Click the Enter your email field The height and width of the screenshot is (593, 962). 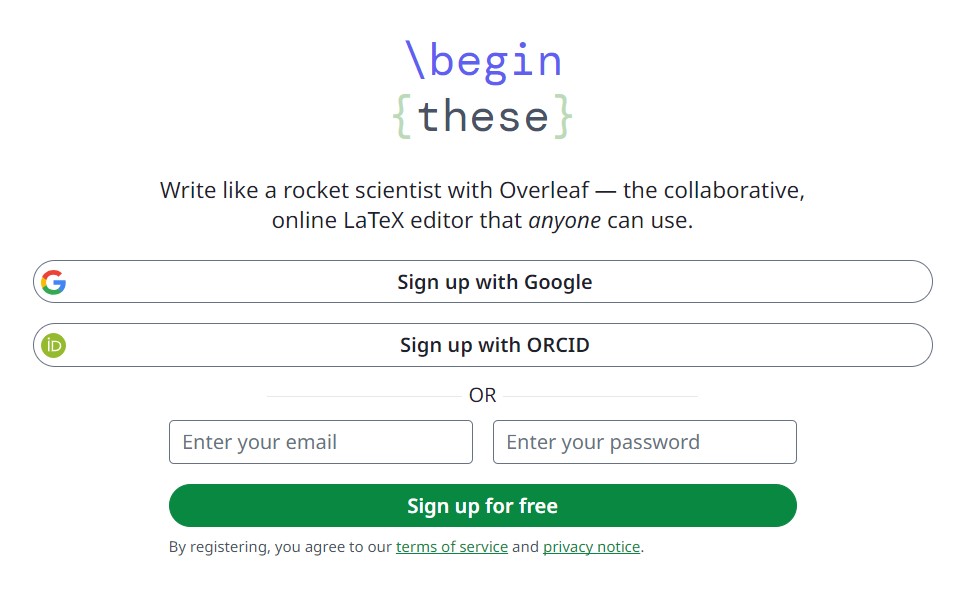[320, 442]
